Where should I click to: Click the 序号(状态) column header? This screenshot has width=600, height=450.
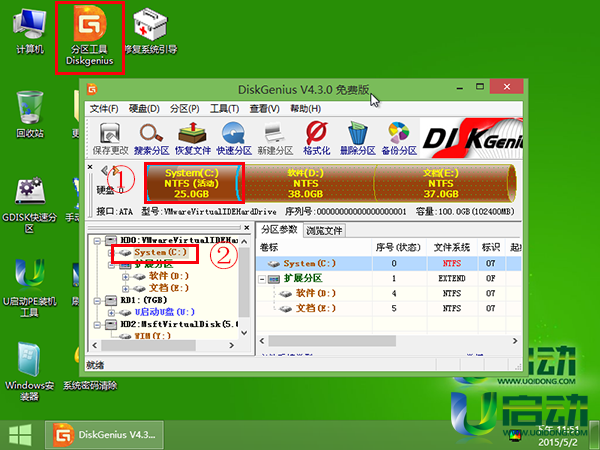pos(399,248)
